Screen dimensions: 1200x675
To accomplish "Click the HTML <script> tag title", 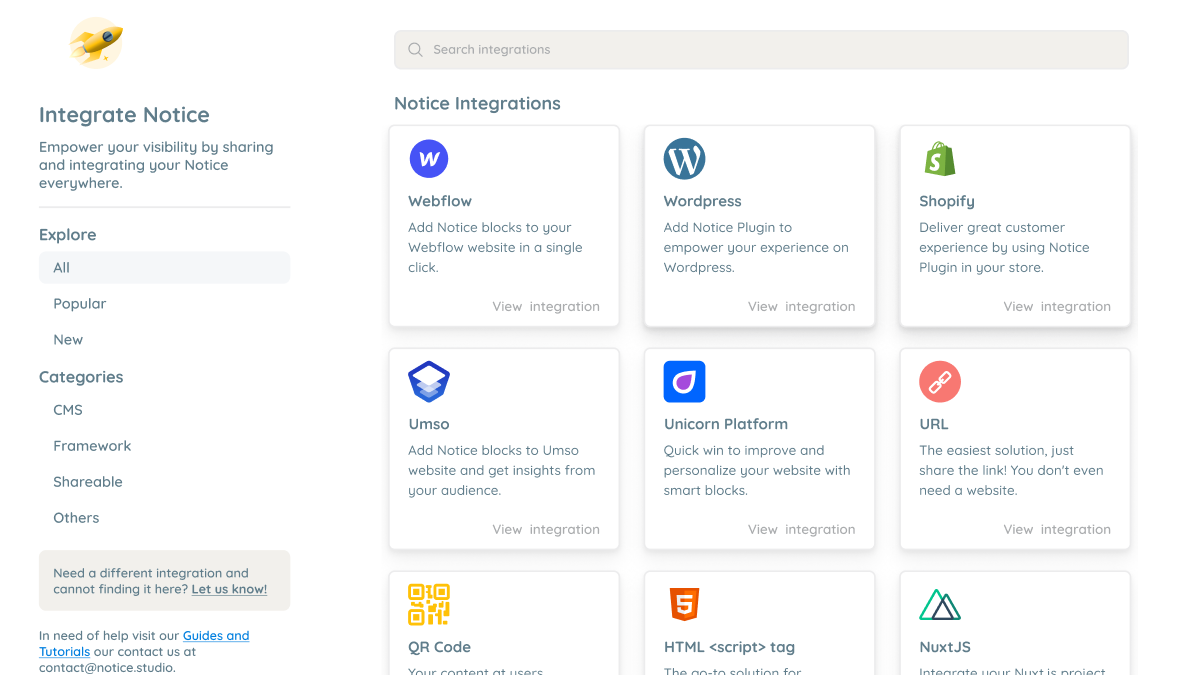I will point(730,647).
